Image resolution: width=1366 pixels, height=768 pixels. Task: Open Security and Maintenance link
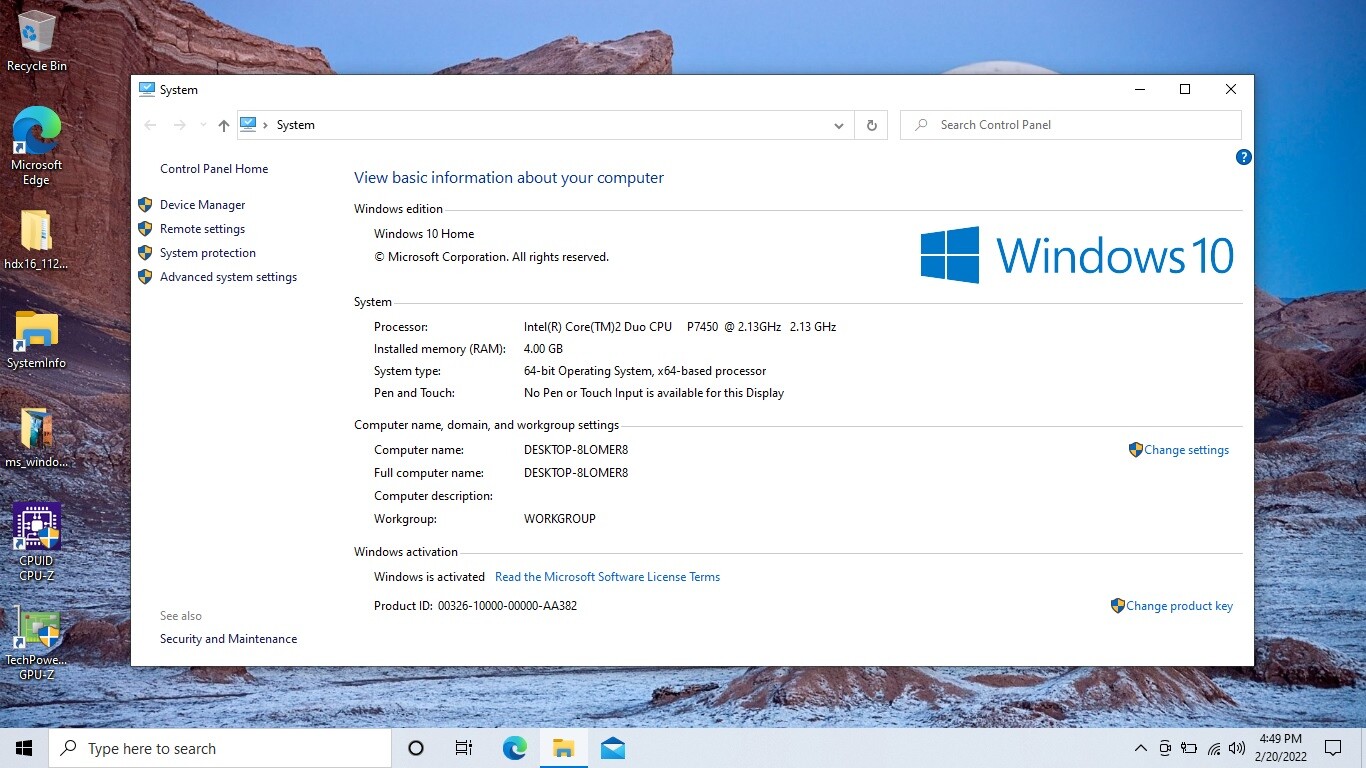(228, 639)
